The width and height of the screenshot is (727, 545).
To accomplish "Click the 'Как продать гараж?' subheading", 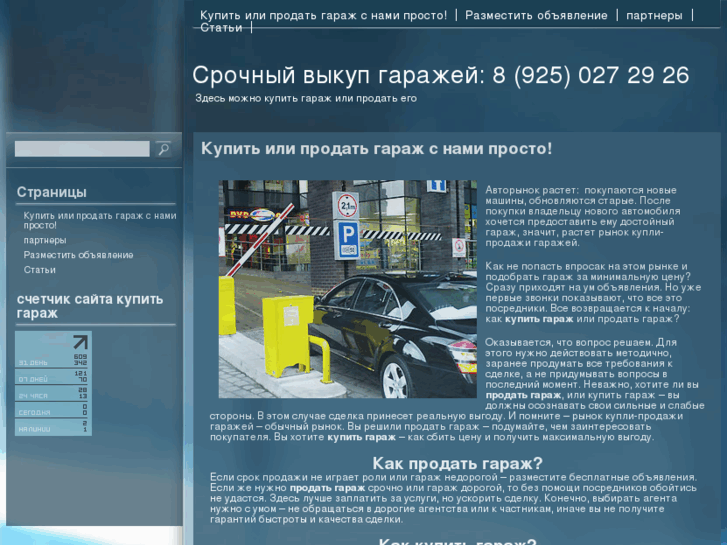I will point(458,463).
